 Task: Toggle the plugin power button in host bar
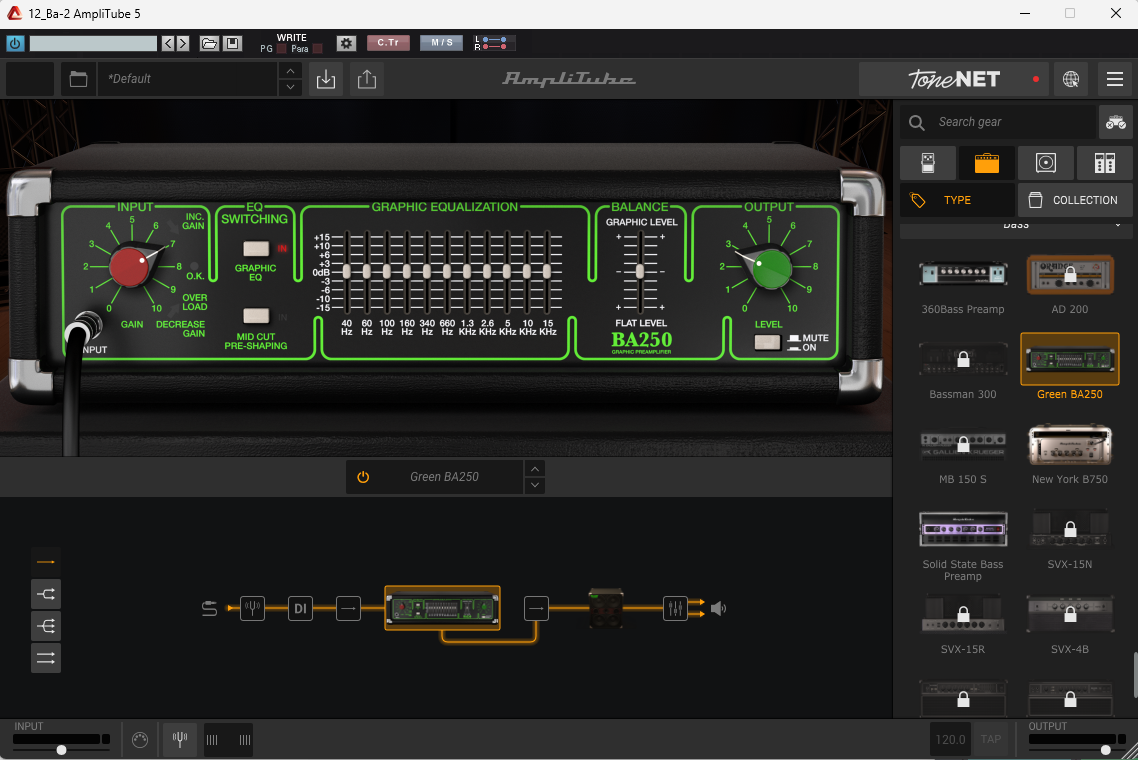click(15, 44)
